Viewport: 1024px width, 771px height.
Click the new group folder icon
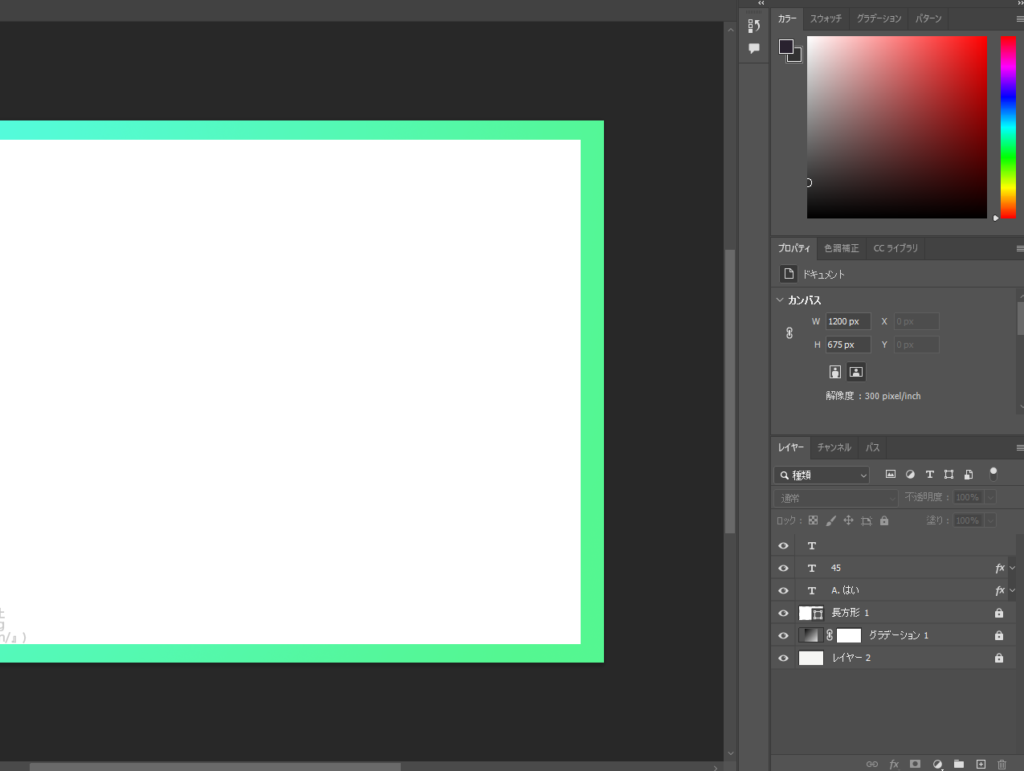[958, 764]
